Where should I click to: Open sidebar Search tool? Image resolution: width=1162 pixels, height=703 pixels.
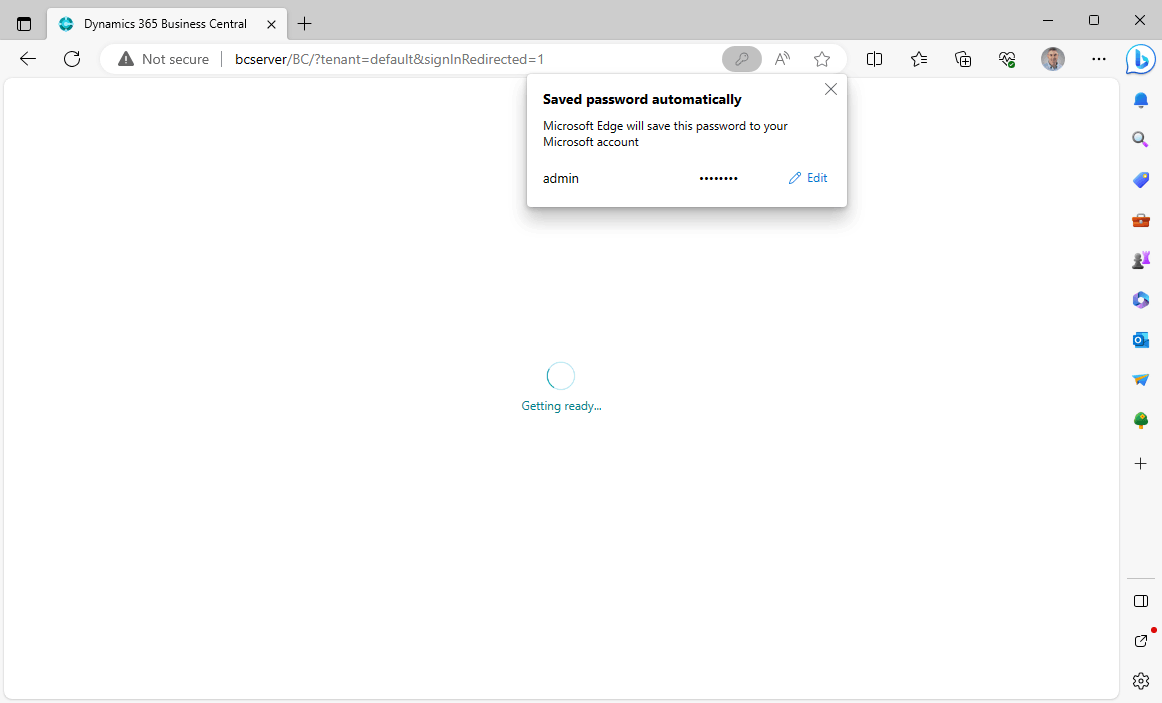click(1141, 139)
